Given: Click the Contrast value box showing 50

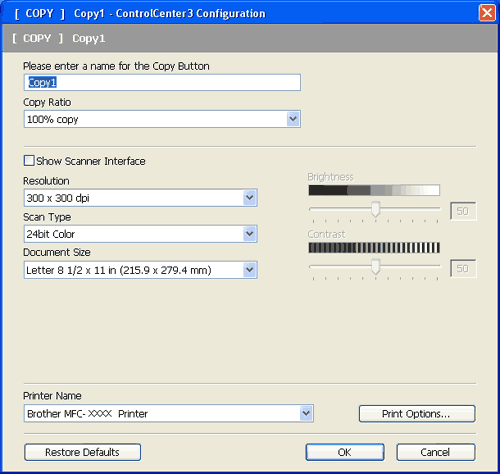Looking at the screenshot, I should pos(463,268).
